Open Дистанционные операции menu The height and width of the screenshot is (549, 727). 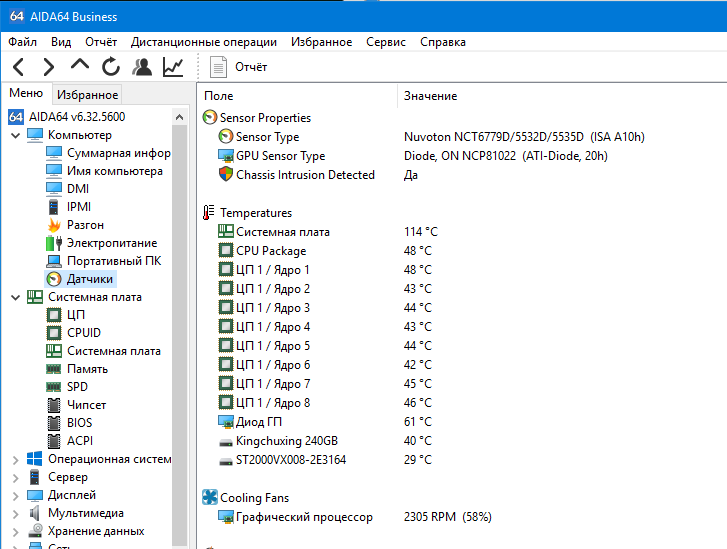[x=204, y=42]
